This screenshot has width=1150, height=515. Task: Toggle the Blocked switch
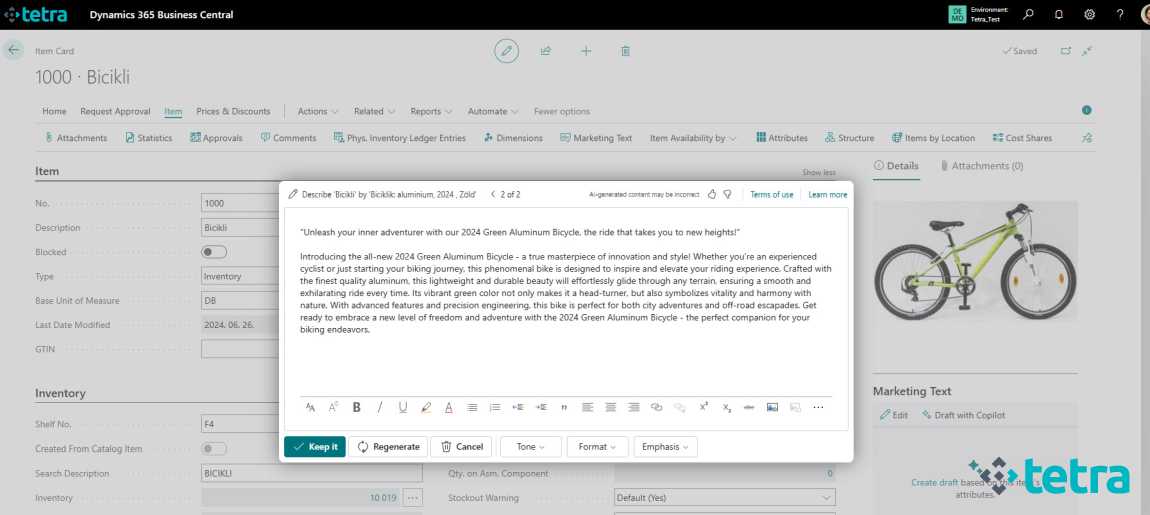(214, 252)
